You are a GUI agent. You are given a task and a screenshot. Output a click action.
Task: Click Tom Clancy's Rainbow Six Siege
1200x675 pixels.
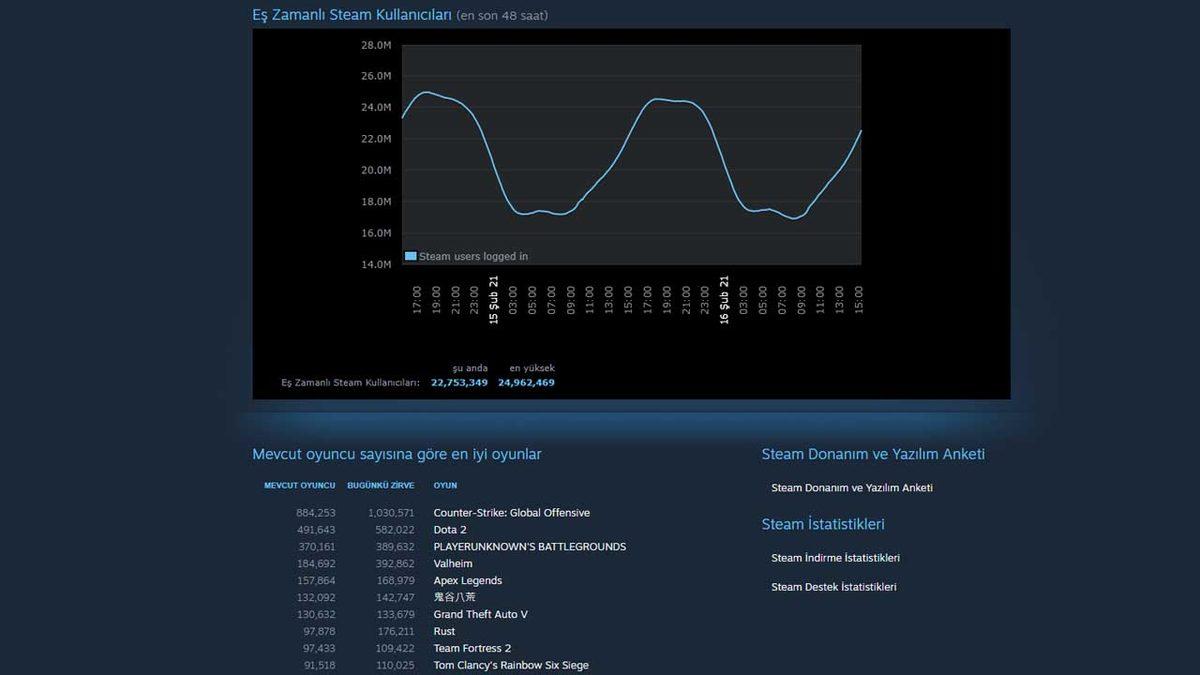click(x=510, y=664)
